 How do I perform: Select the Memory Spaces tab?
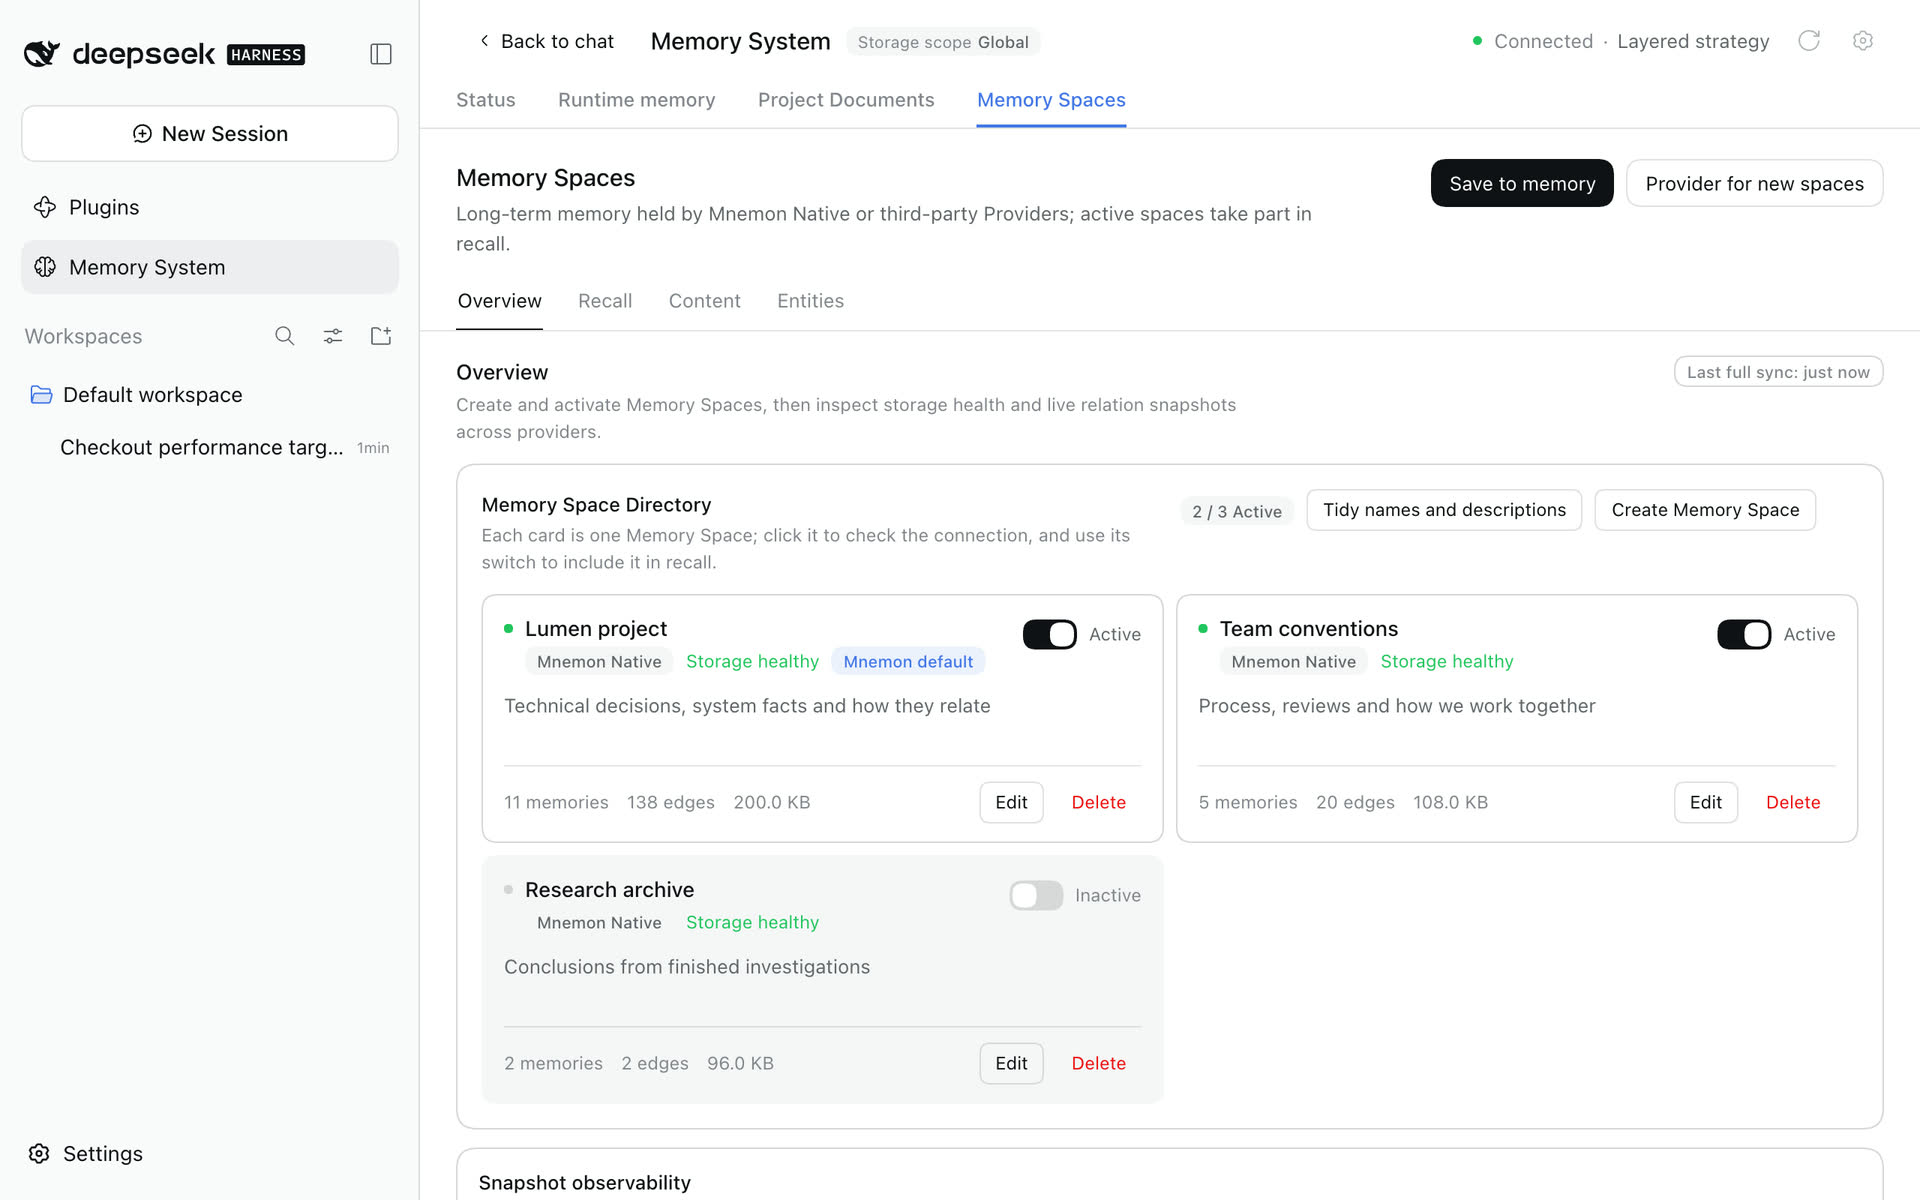click(x=1051, y=100)
